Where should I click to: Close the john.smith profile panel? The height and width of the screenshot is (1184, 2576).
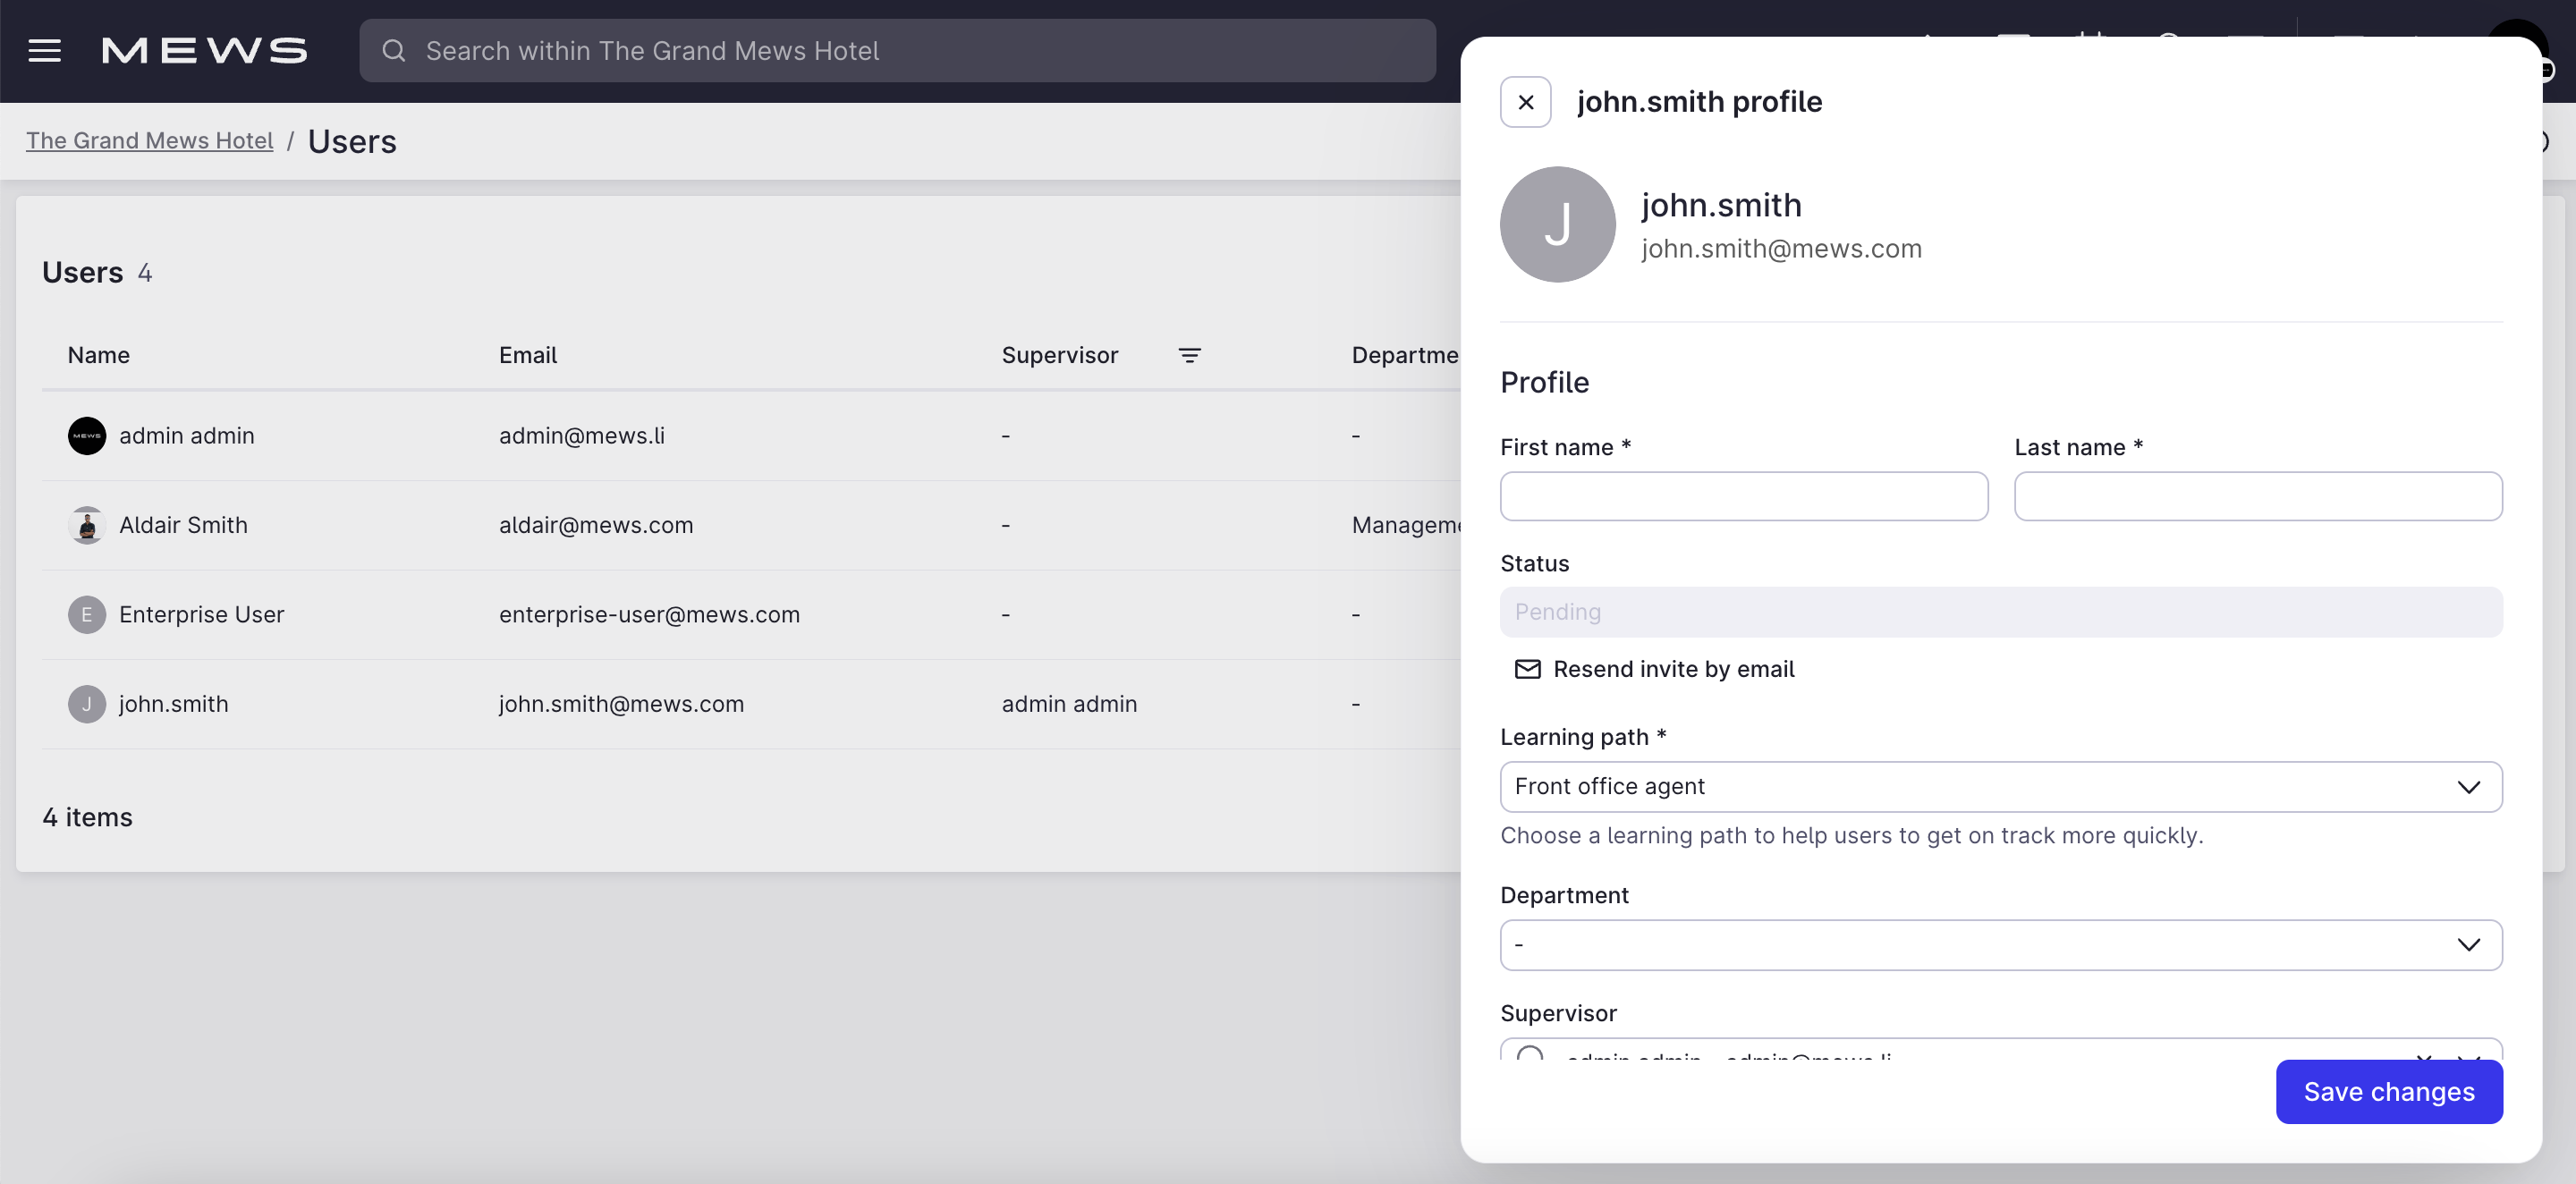tap(1525, 102)
